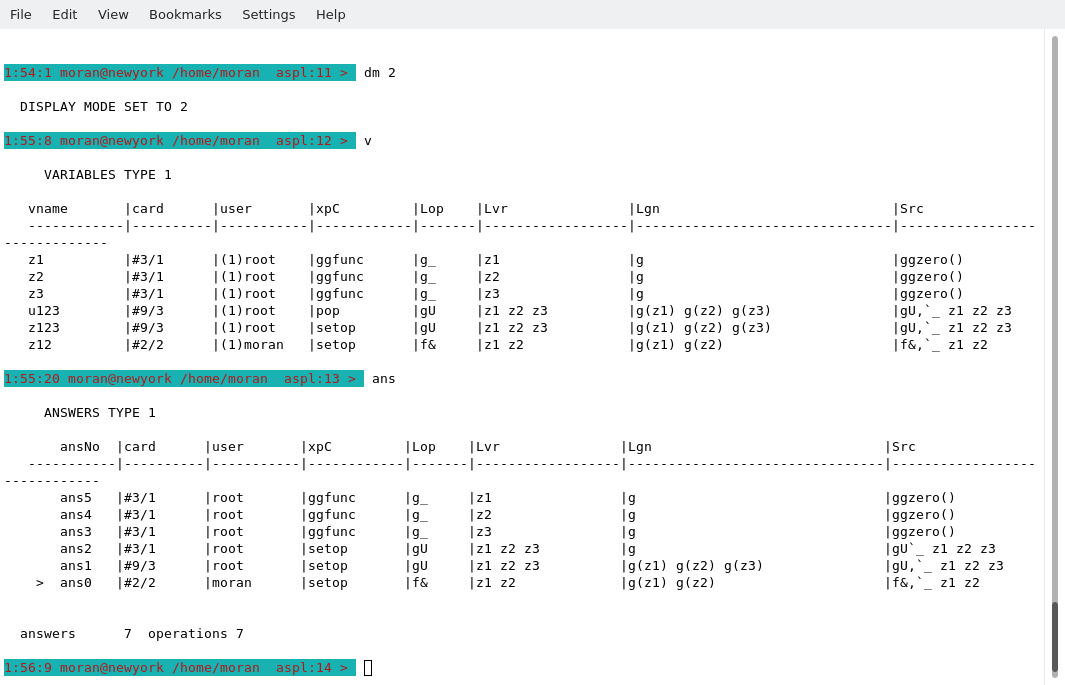Image resolution: width=1065 pixels, height=685 pixels.
Task: Click the 'VARIABLES TYPE 1' heading
Action: [108, 175]
